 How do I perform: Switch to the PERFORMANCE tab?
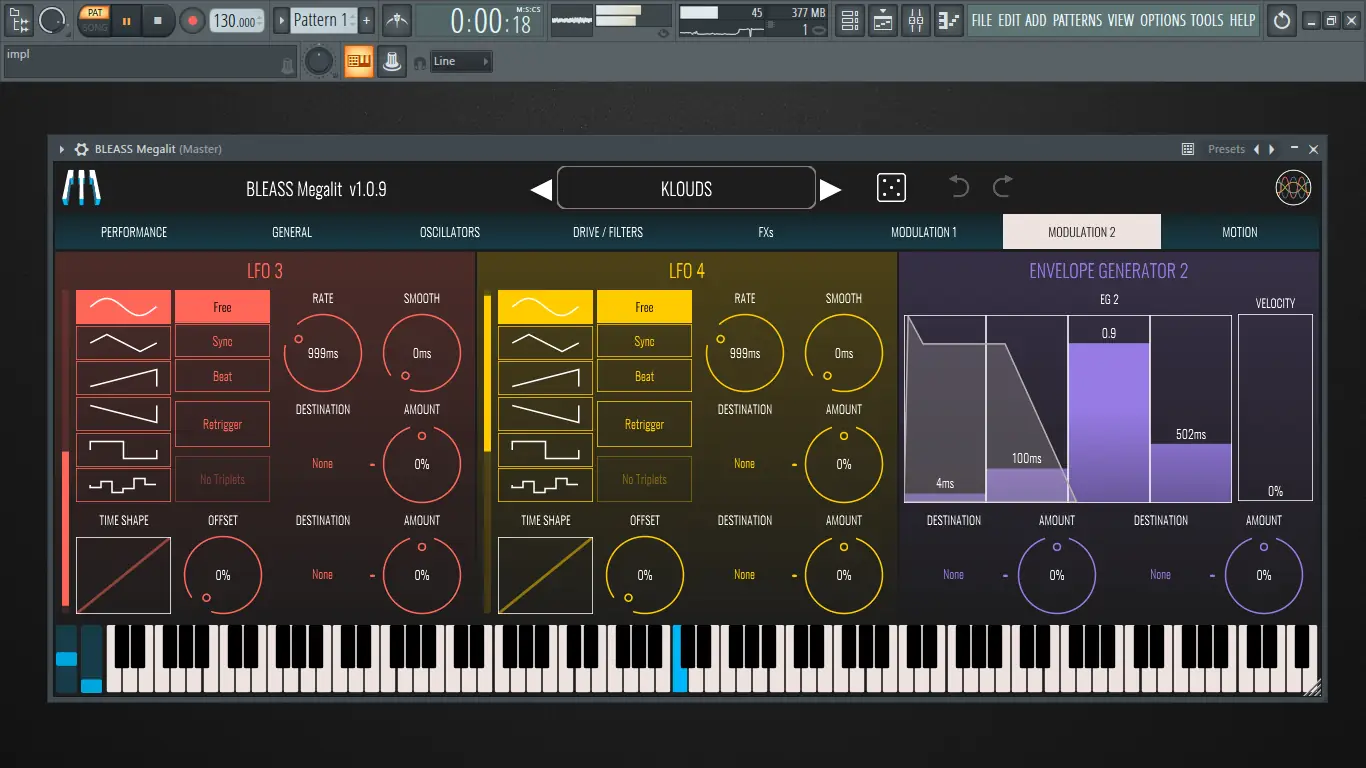(134, 232)
